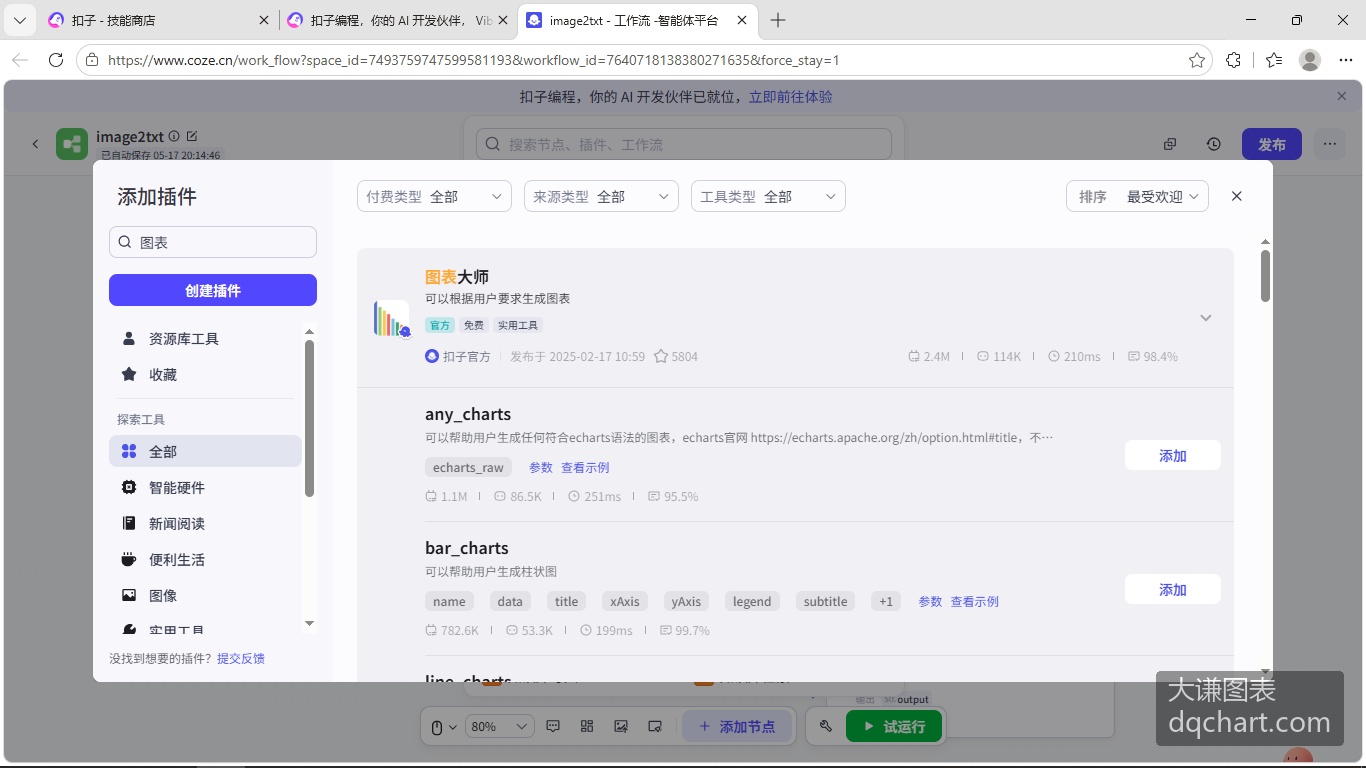
Task: Go back with the workflow back arrow
Action: pos(35,144)
